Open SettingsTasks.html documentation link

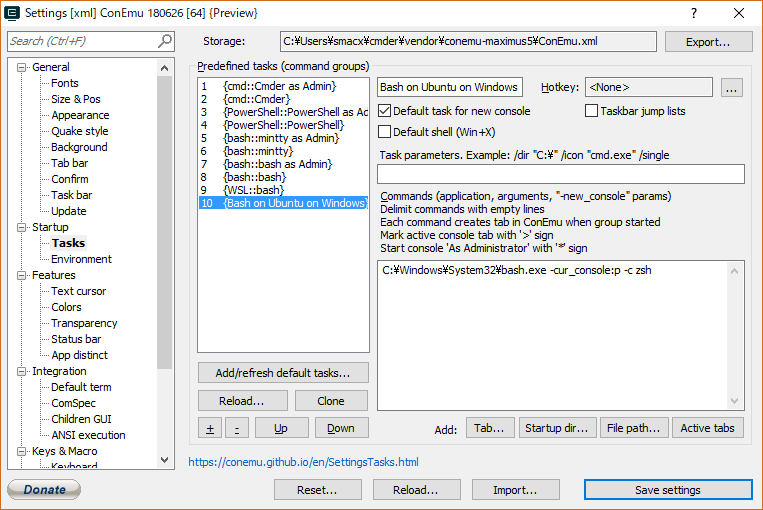[x=304, y=462]
